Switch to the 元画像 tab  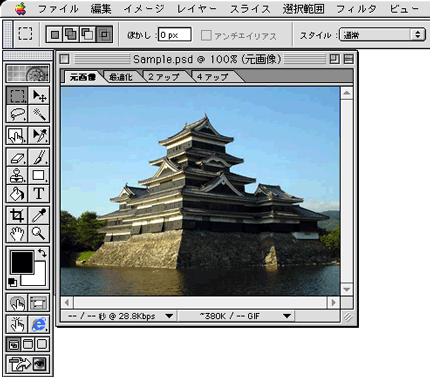(83, 77)
